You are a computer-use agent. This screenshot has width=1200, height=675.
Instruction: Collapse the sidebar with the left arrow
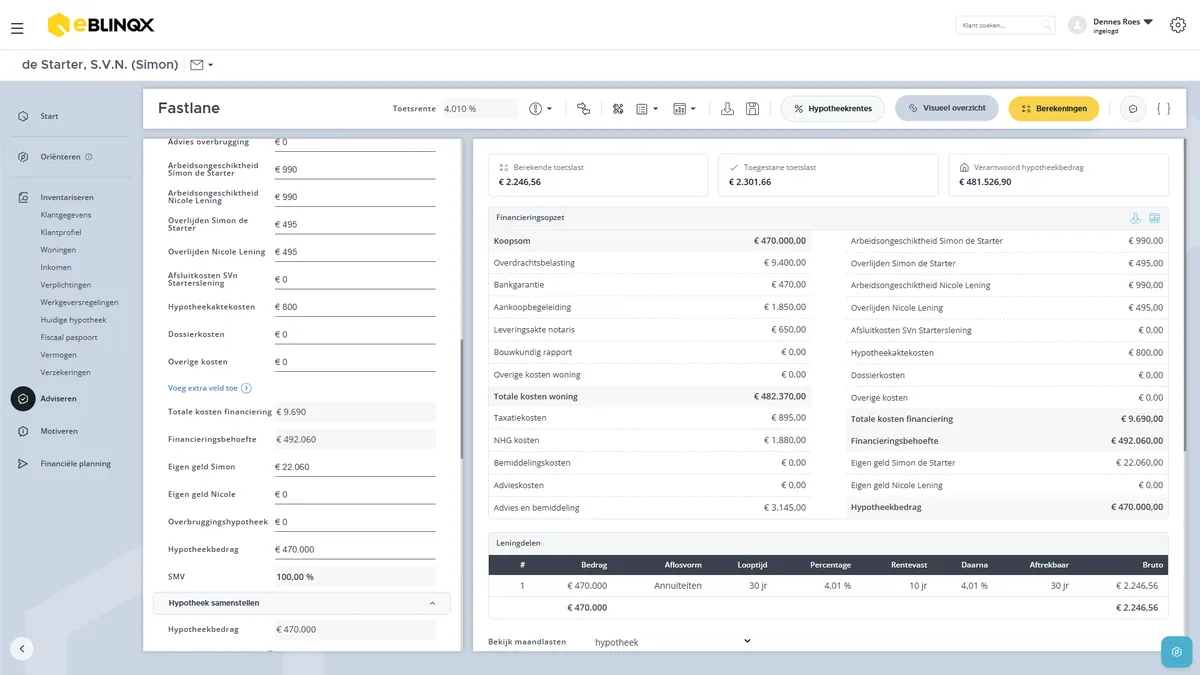click(22, 648)
